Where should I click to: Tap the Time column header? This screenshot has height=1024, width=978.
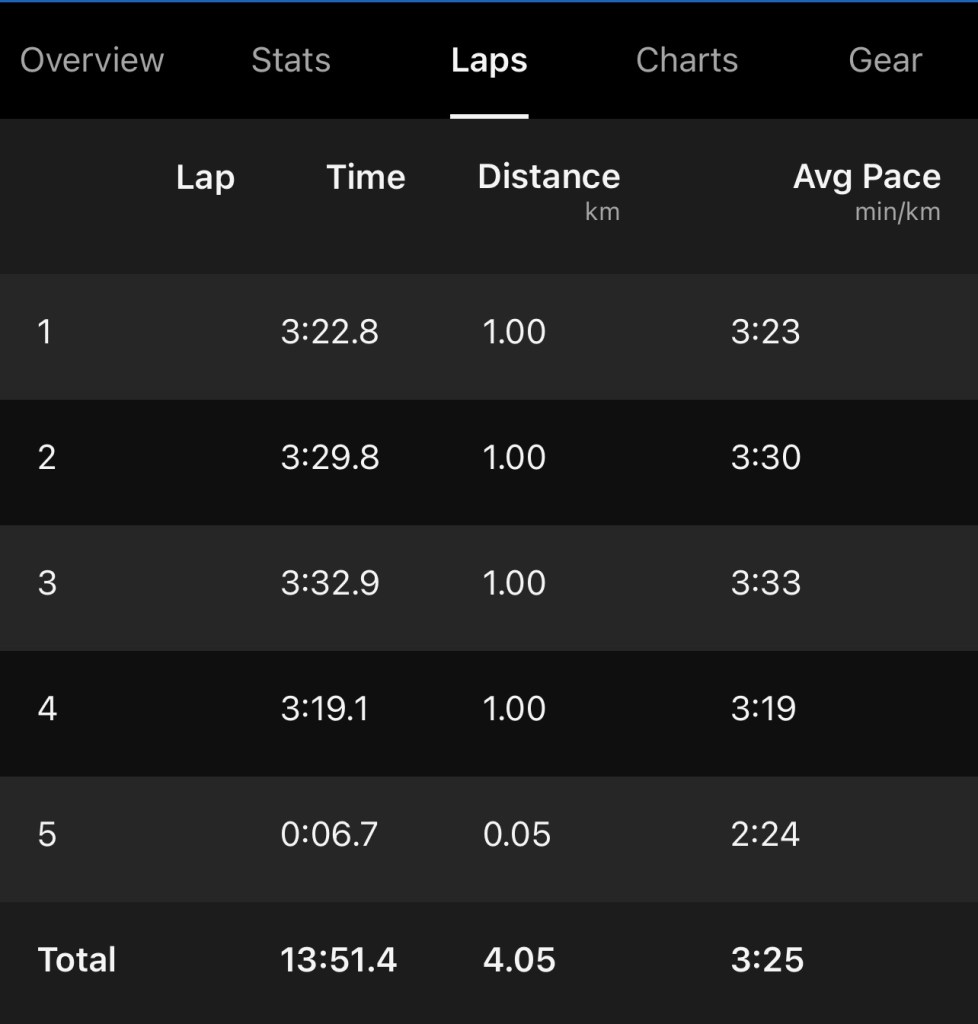(366, 178)
